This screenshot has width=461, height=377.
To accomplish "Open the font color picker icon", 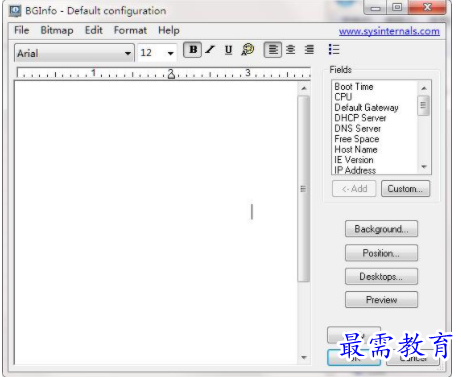I will click(x=248, y=50).
